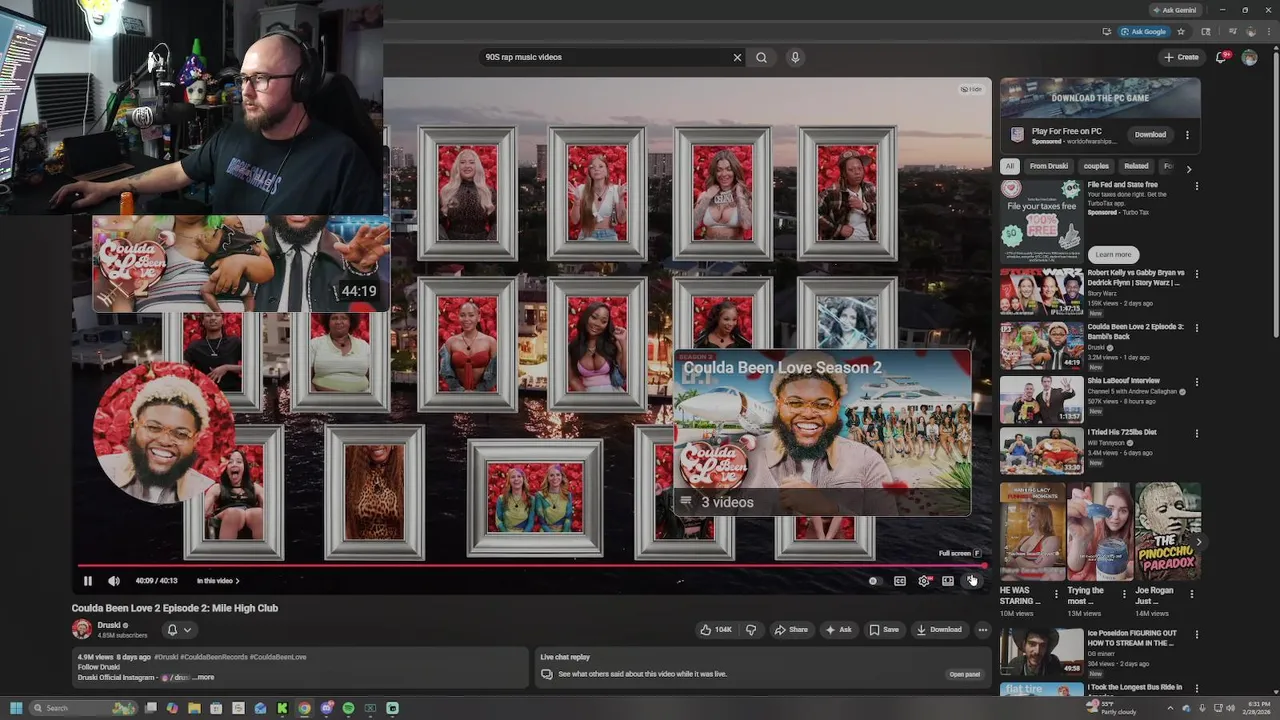
Task: Open options for I Tried His 725lbs Diet
Action: pyautogui.click(x=1196, y=434)
